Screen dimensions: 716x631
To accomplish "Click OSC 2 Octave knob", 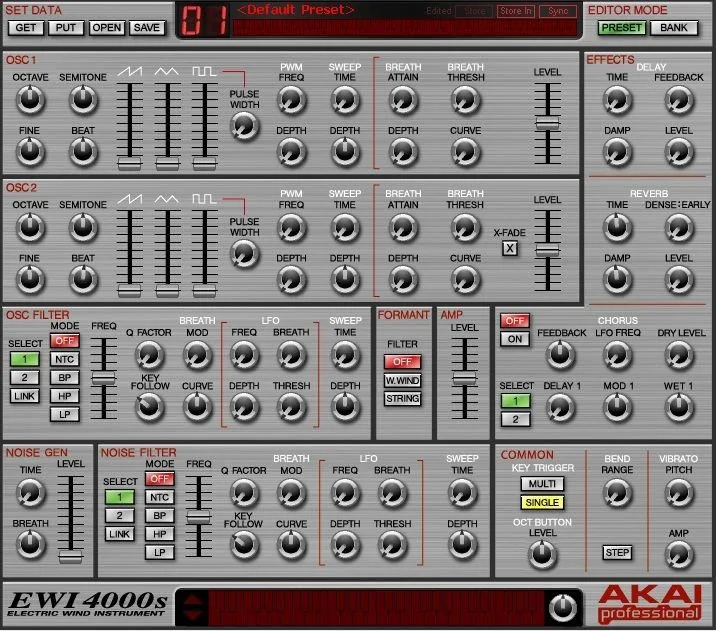I will tap(30, 228).
